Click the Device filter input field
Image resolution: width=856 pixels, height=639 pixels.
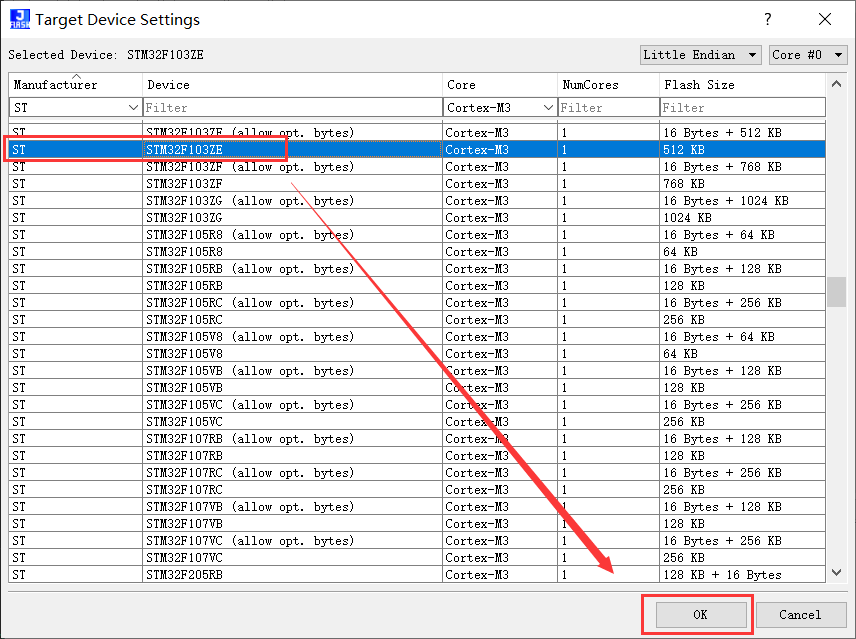(x=293, y=108)
